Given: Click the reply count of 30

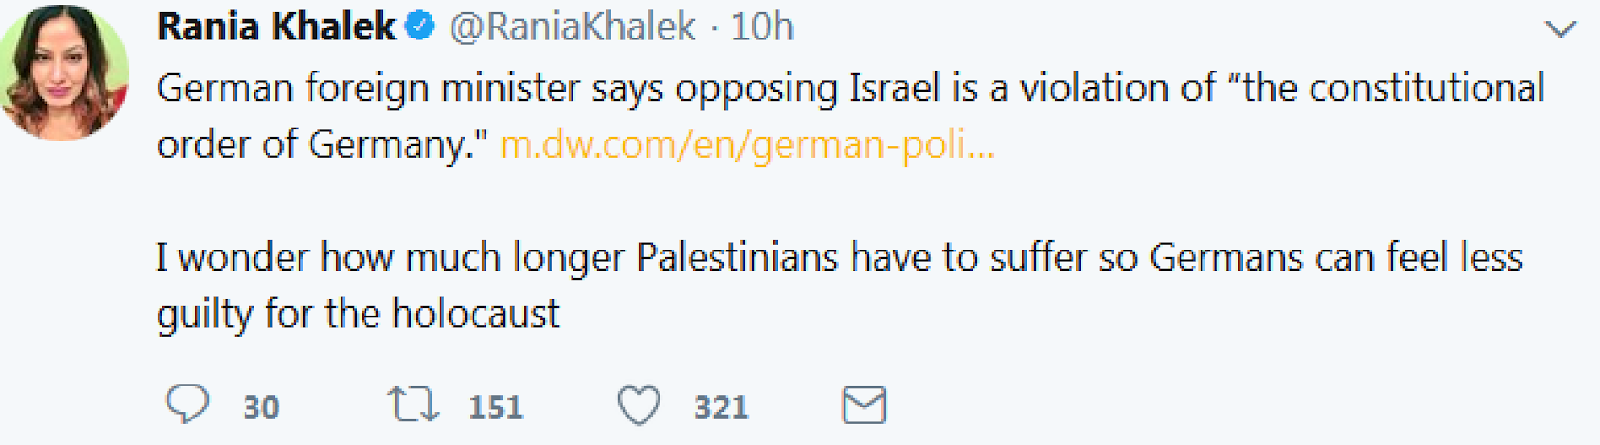Looking at the screenshot, I should [x=261, y=407].
